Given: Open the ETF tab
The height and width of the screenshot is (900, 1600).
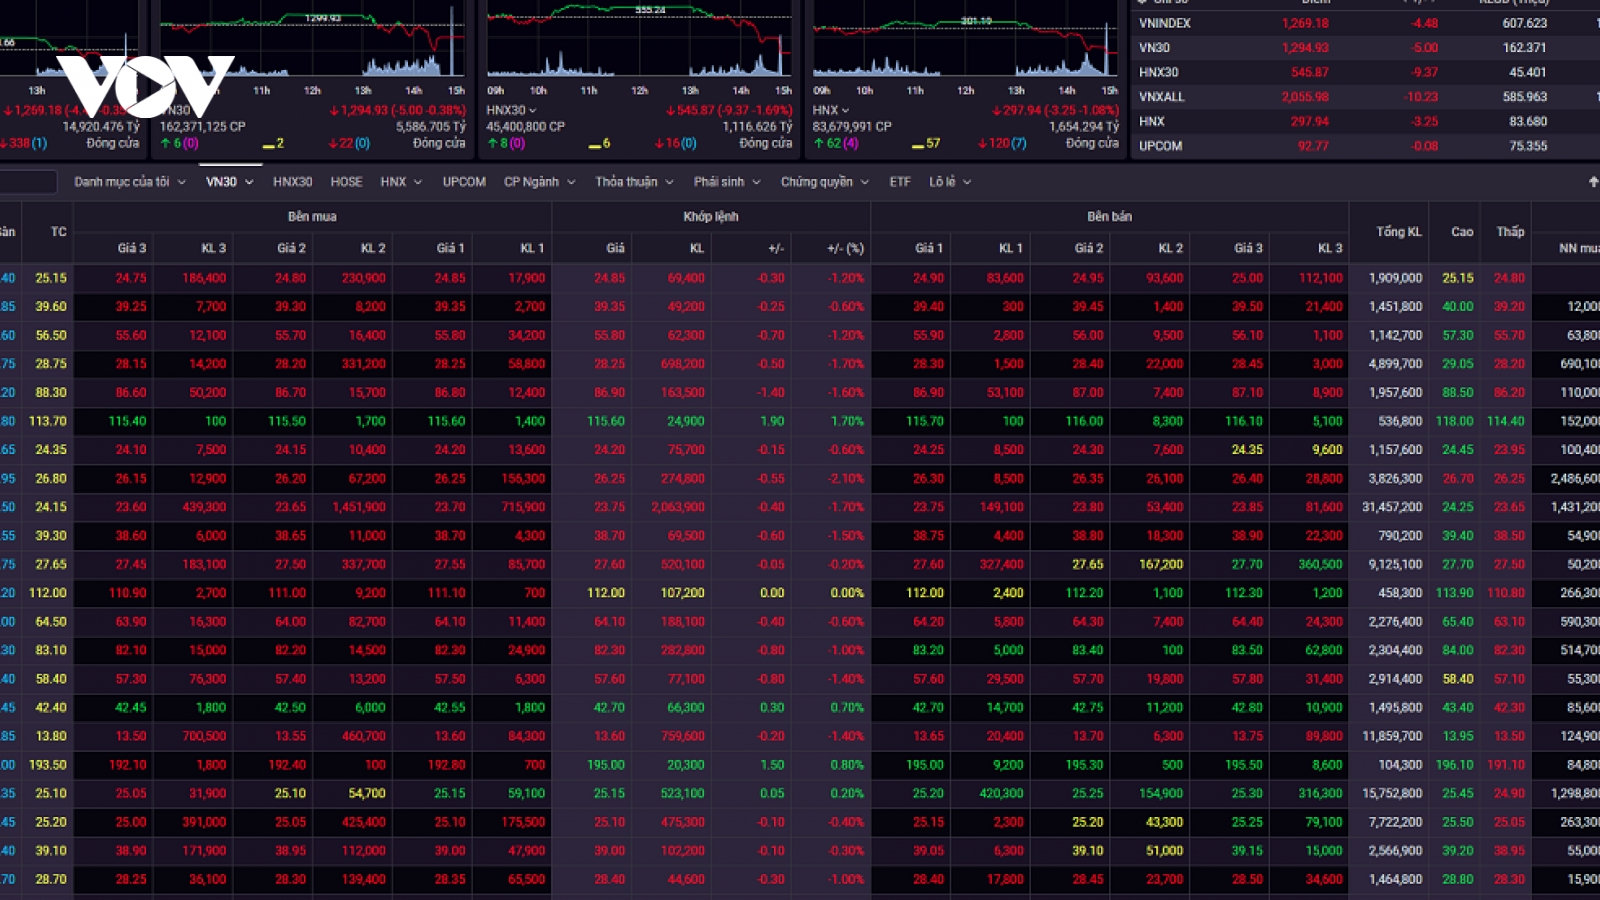Looking at the screenshot, I should pos(900,182).
